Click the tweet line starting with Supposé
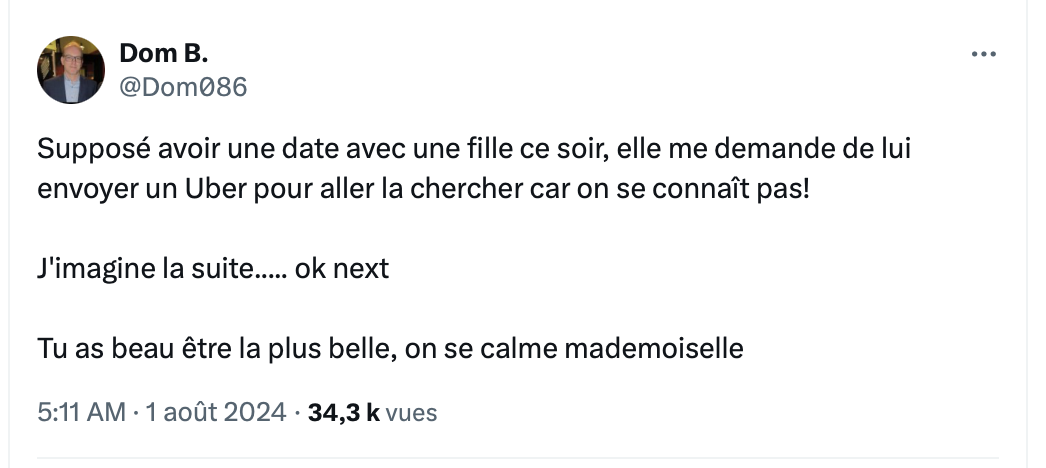Screen dimensions: 1046x468 point(475,152)
